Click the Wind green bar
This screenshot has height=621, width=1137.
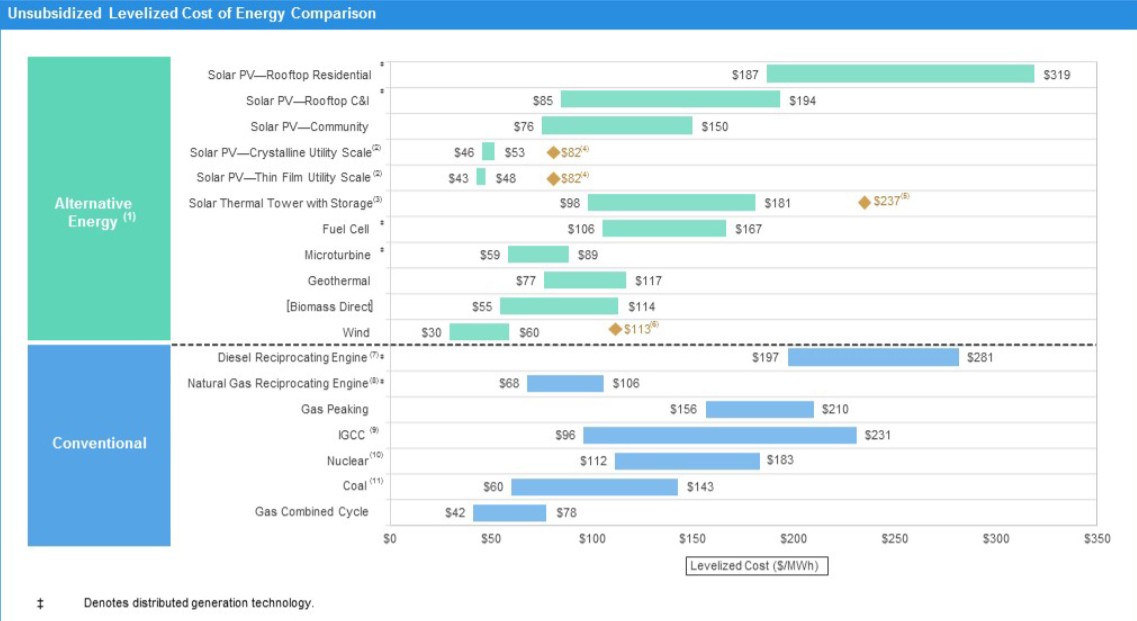click(x=479, y=332)
